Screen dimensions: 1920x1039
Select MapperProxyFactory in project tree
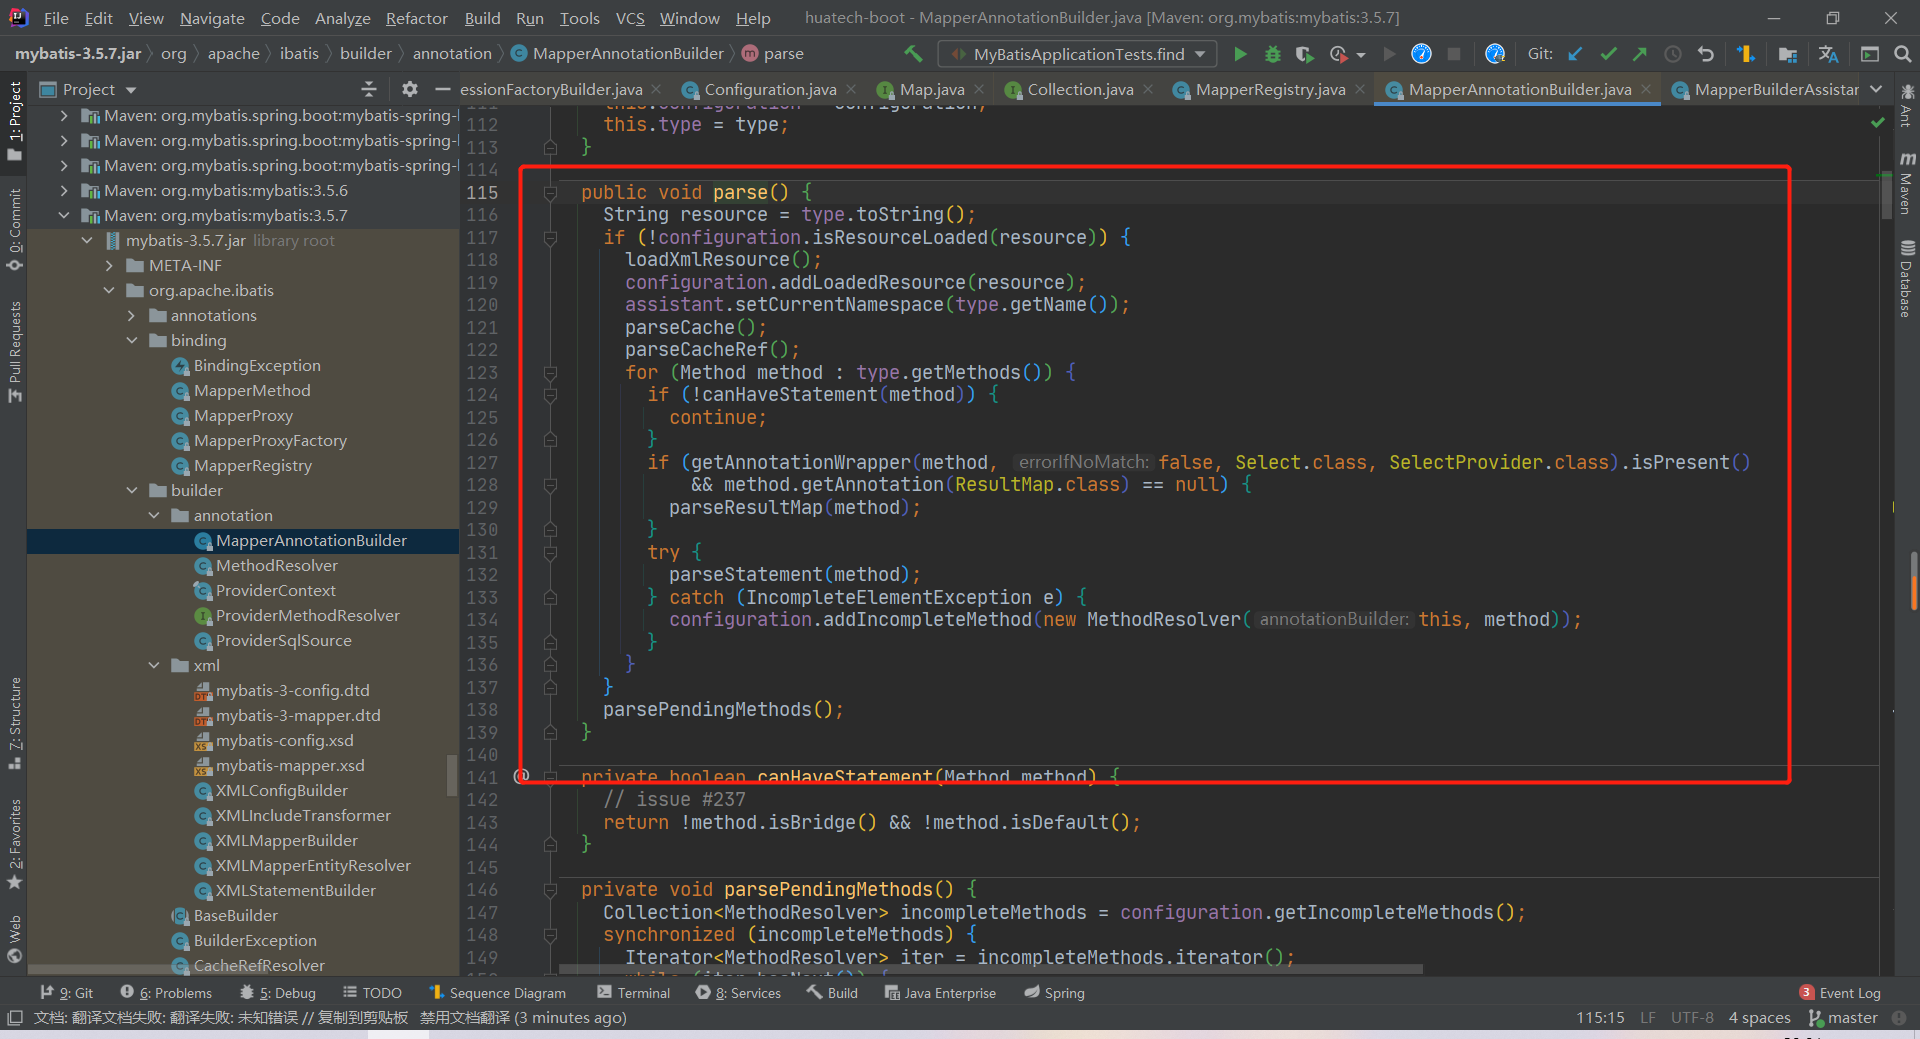click(270, 441)
